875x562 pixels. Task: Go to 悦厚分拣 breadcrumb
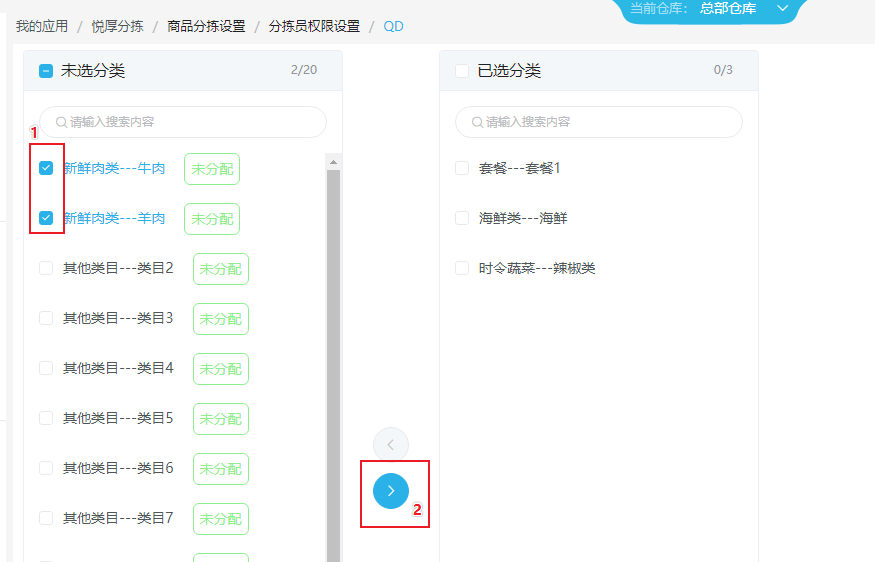point(118,26)
